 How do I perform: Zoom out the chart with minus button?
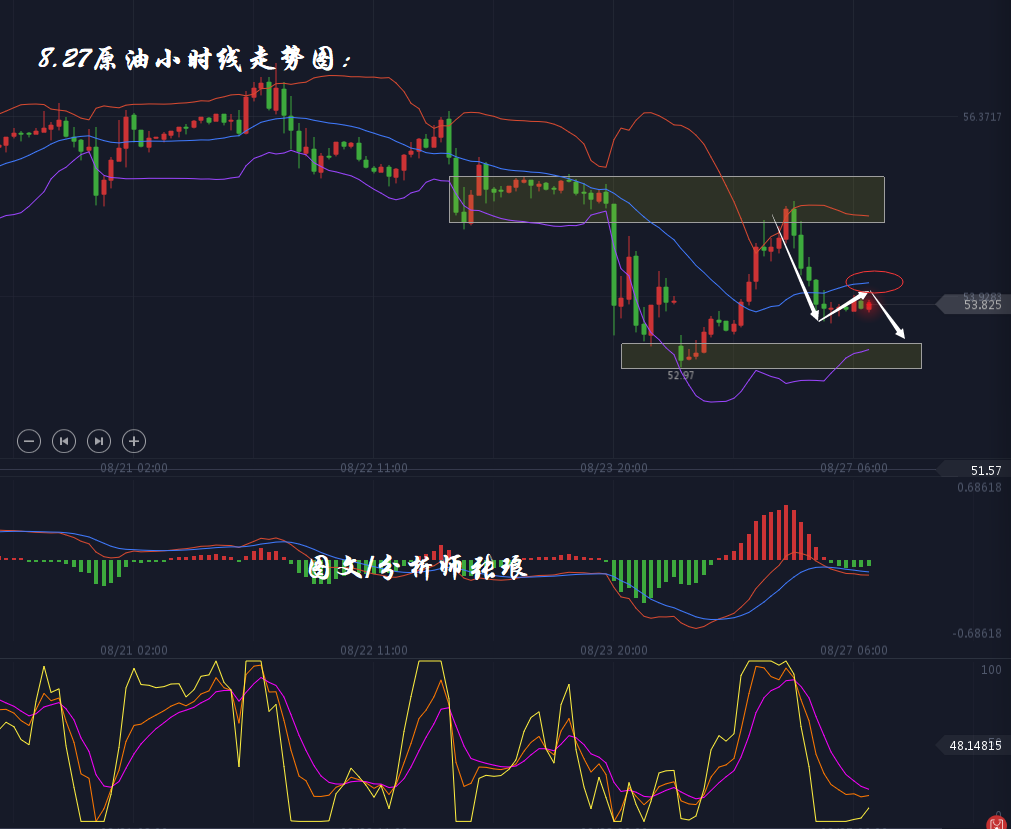(29, 440)
